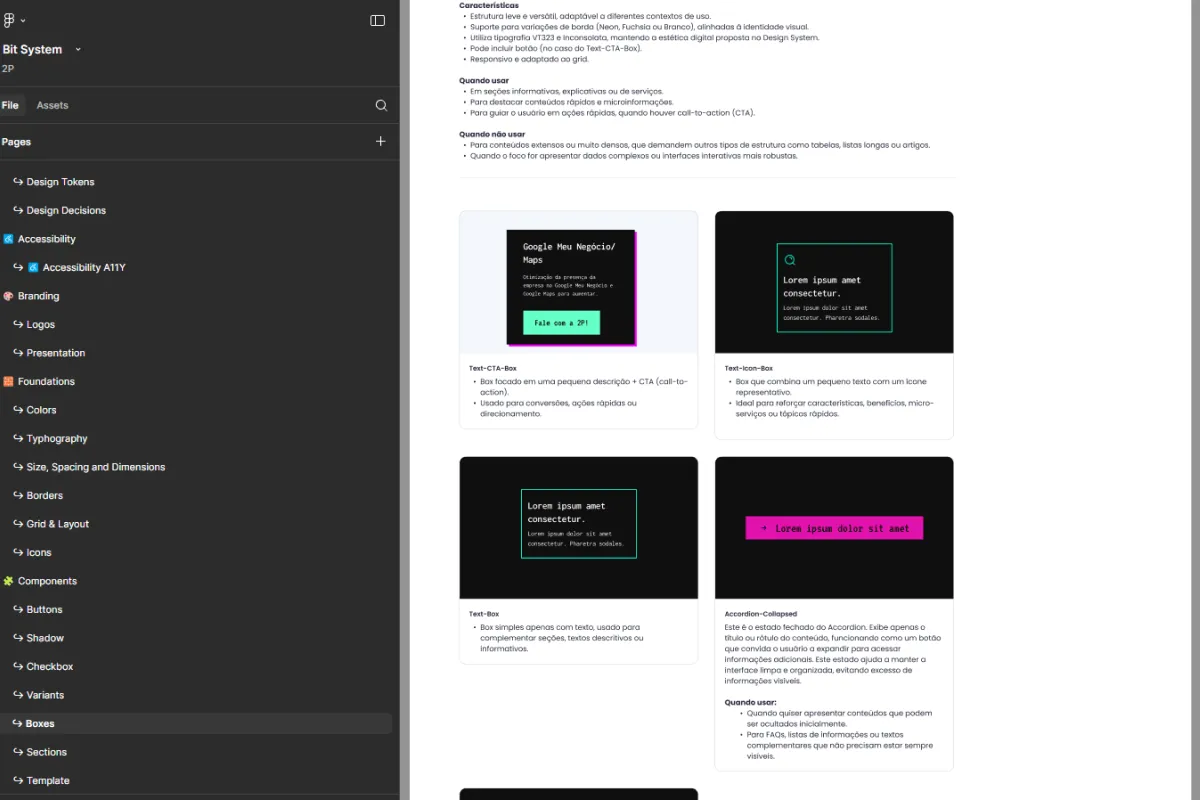Screen dimensions: 1200x800
Task: Click the 'Fale com a 2P!' button
Action: [x=561, y=323]
